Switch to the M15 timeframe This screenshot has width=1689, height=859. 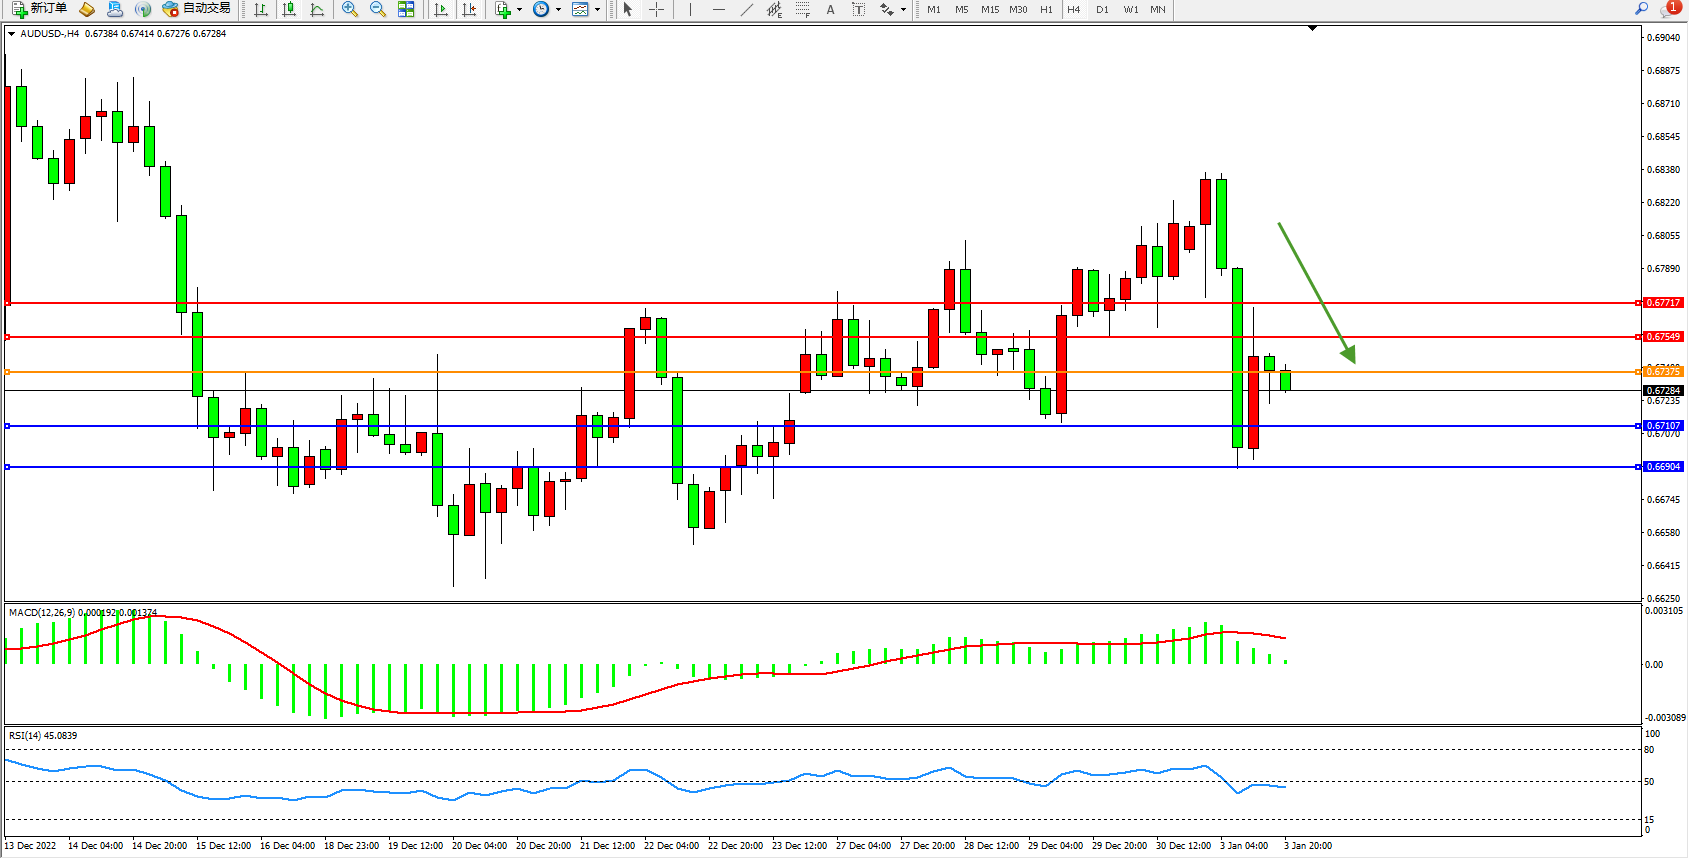[x=990, y=9]
